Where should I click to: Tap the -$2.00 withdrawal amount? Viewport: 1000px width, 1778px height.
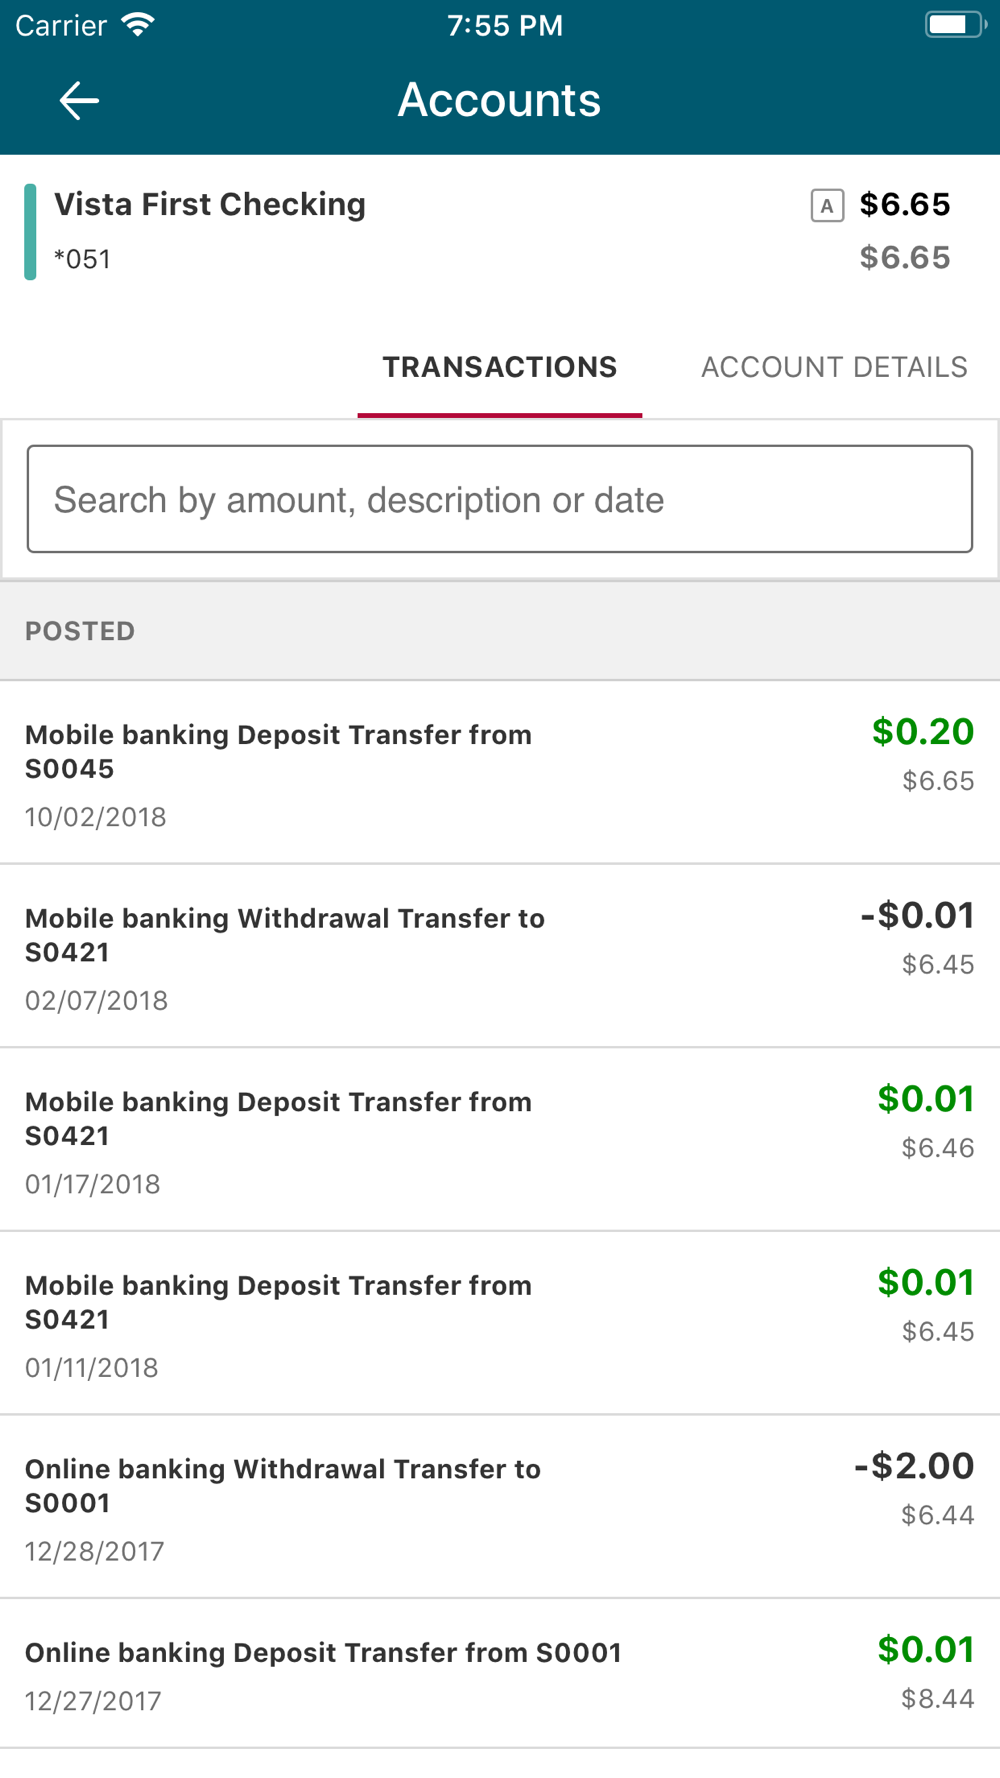point(913,1466)
